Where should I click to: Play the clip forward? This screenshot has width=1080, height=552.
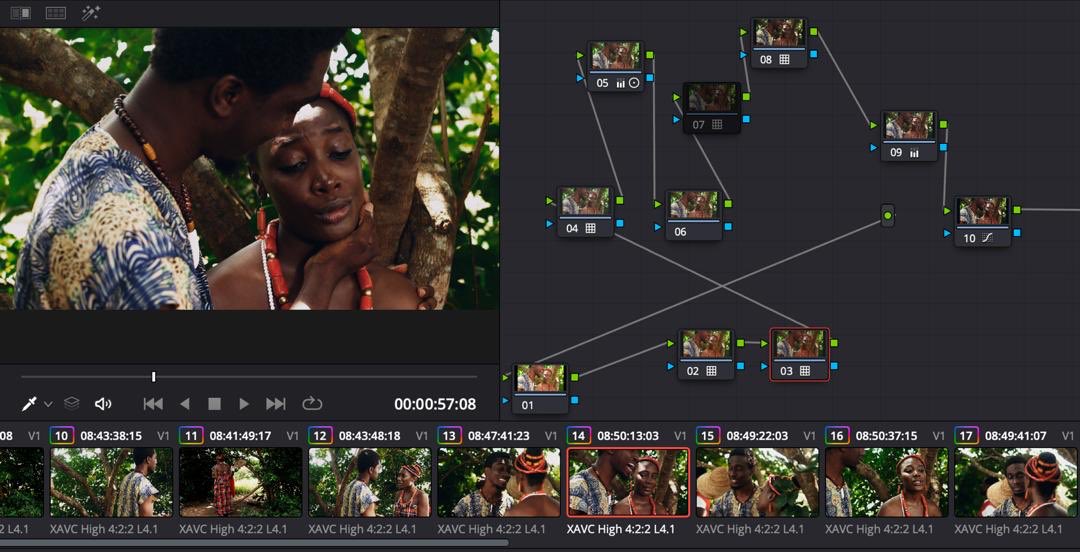coord(244,404)
